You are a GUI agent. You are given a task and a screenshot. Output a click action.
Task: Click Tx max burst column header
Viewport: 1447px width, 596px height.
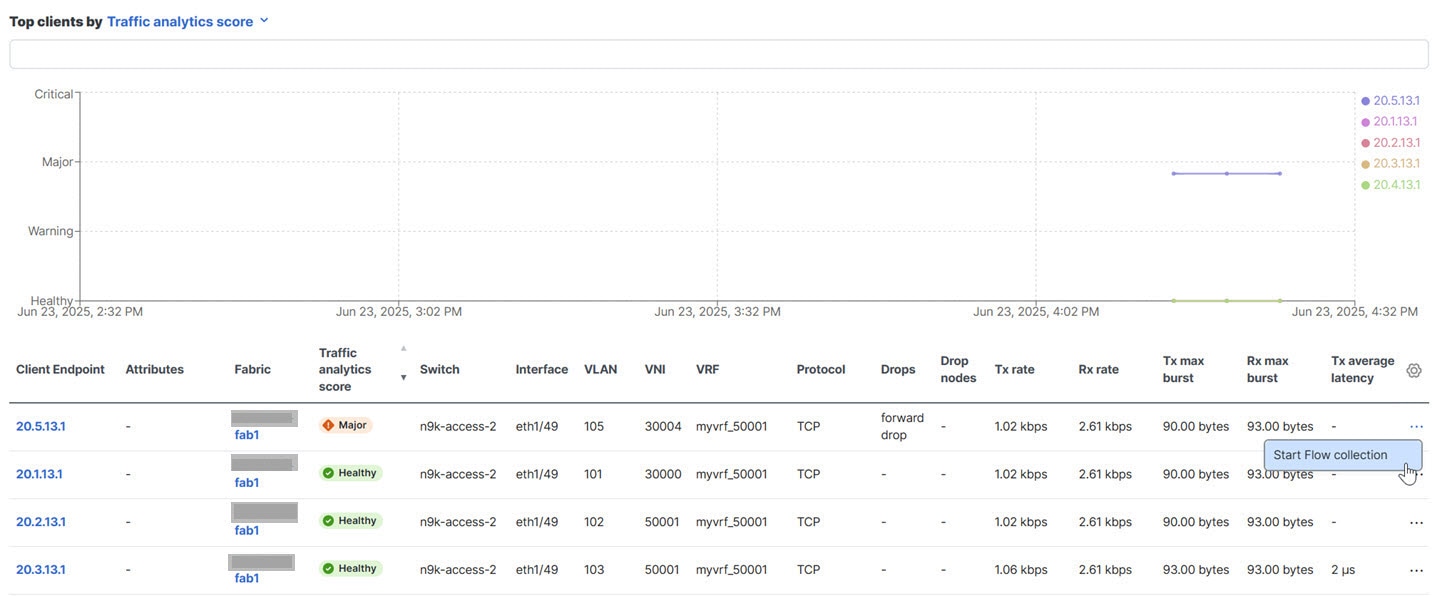click(1184, 370)
